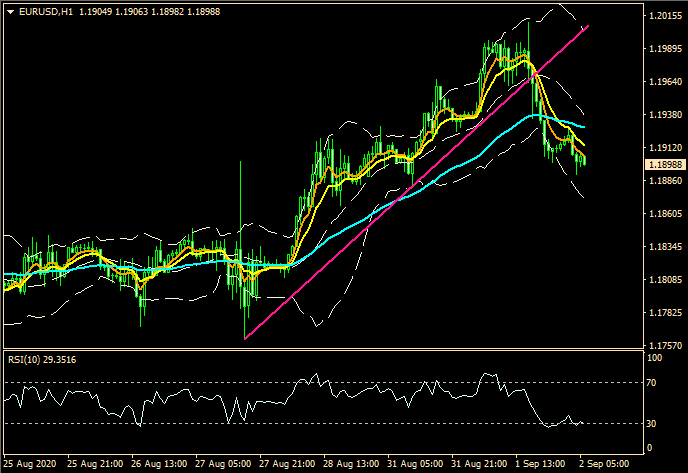Click the 2 Sep 05:00 time label
688x473 pixels.
tap(603, 465)
